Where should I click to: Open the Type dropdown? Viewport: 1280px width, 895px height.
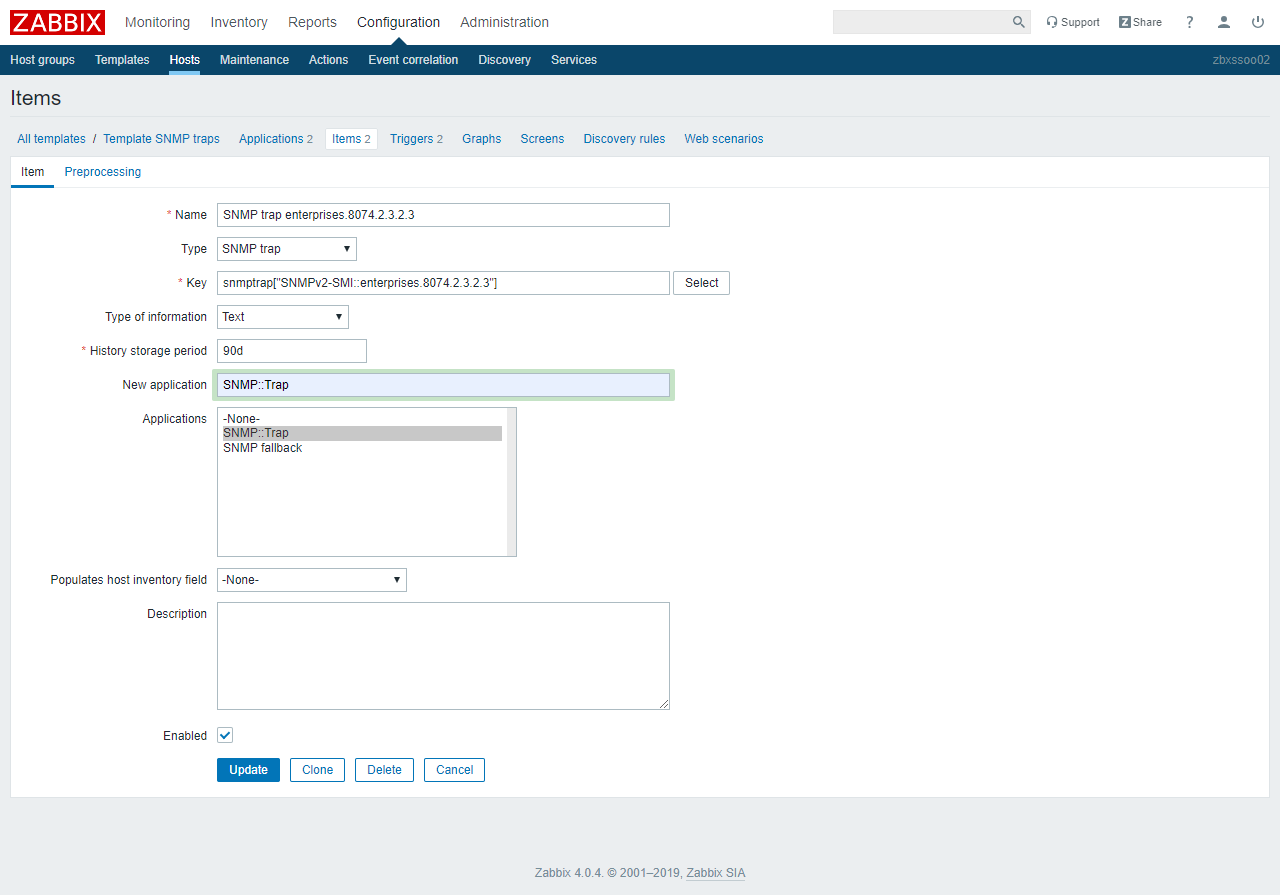pyautogui.click(x=286, y=249)
